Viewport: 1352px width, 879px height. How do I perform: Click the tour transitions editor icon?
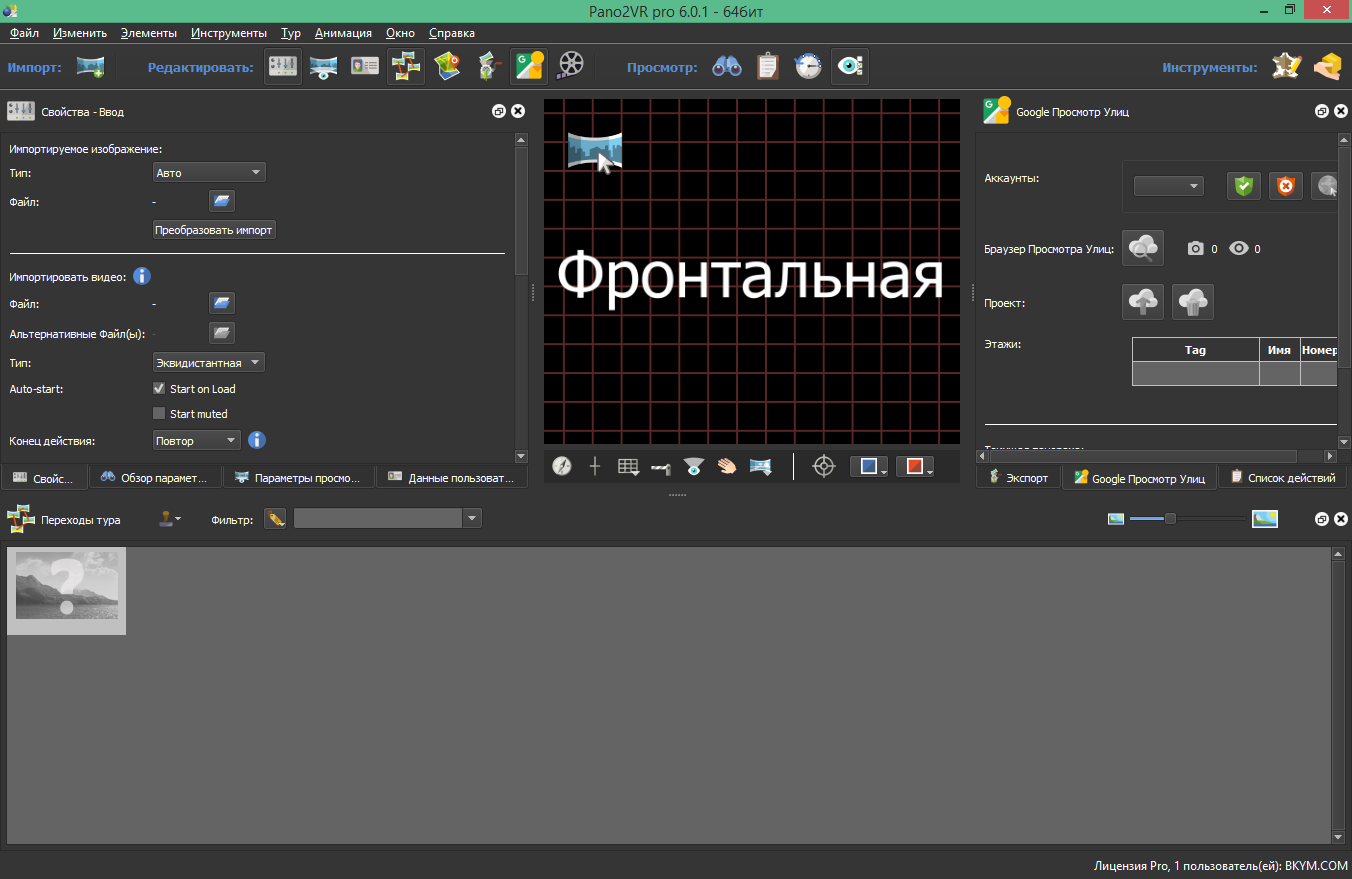click(405, 65)
